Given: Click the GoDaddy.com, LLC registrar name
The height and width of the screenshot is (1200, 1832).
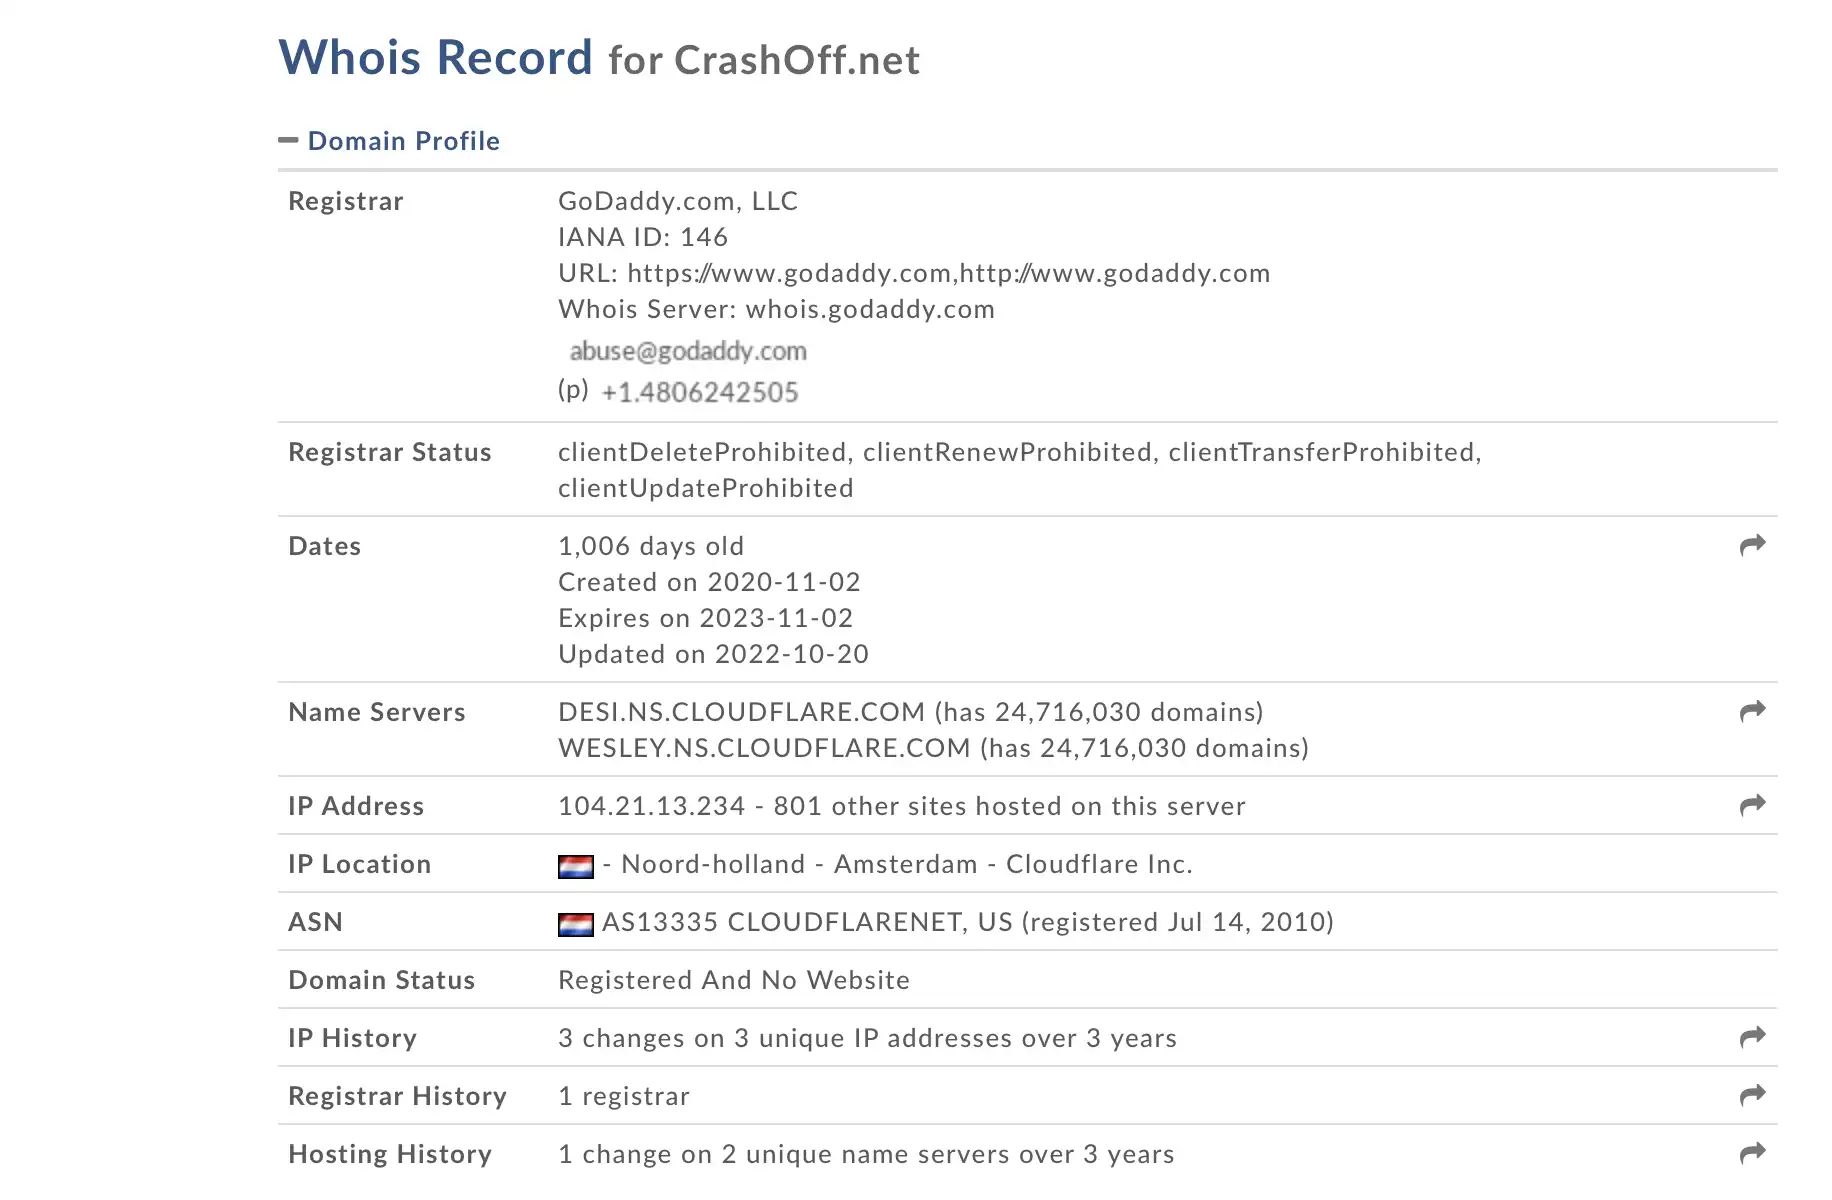Looking at the screenshot, I should coord(678,201).
